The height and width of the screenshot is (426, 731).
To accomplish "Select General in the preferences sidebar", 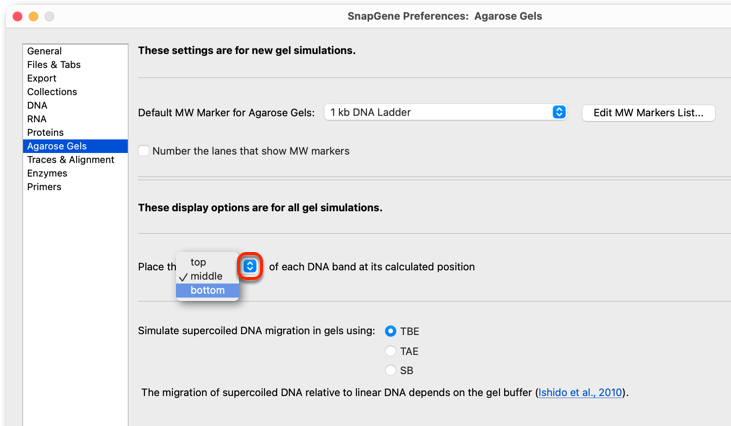I will pyautogui.click(x=75, y=51).
